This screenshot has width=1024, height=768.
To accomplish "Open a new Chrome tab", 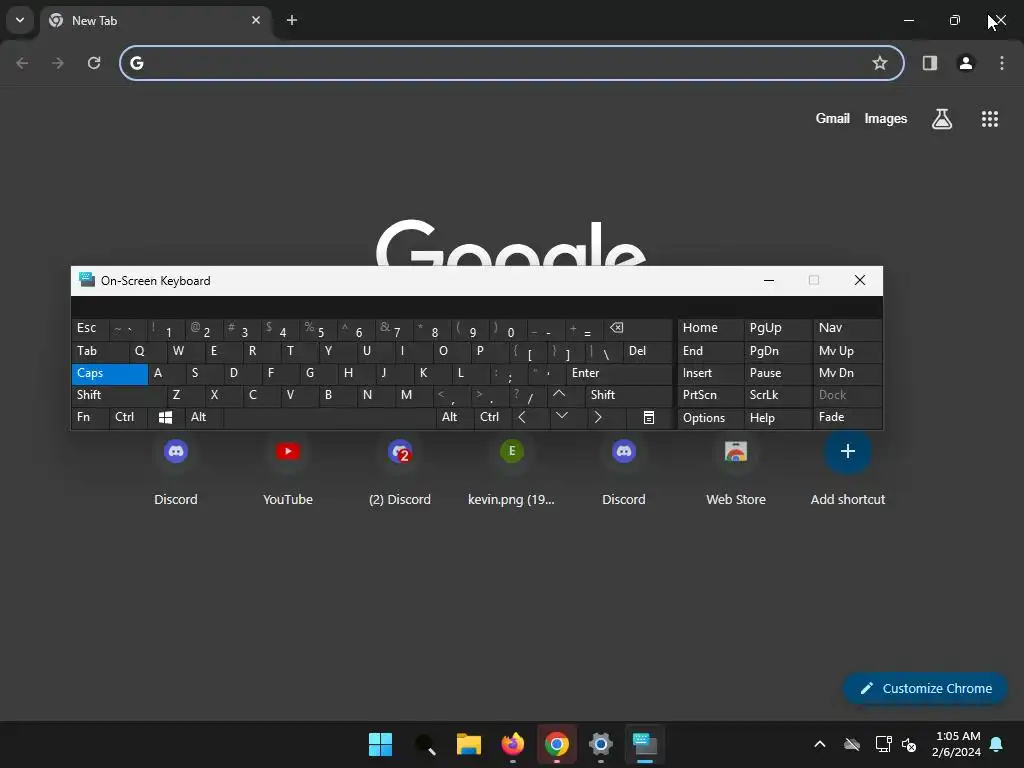I will pos(292,20).
